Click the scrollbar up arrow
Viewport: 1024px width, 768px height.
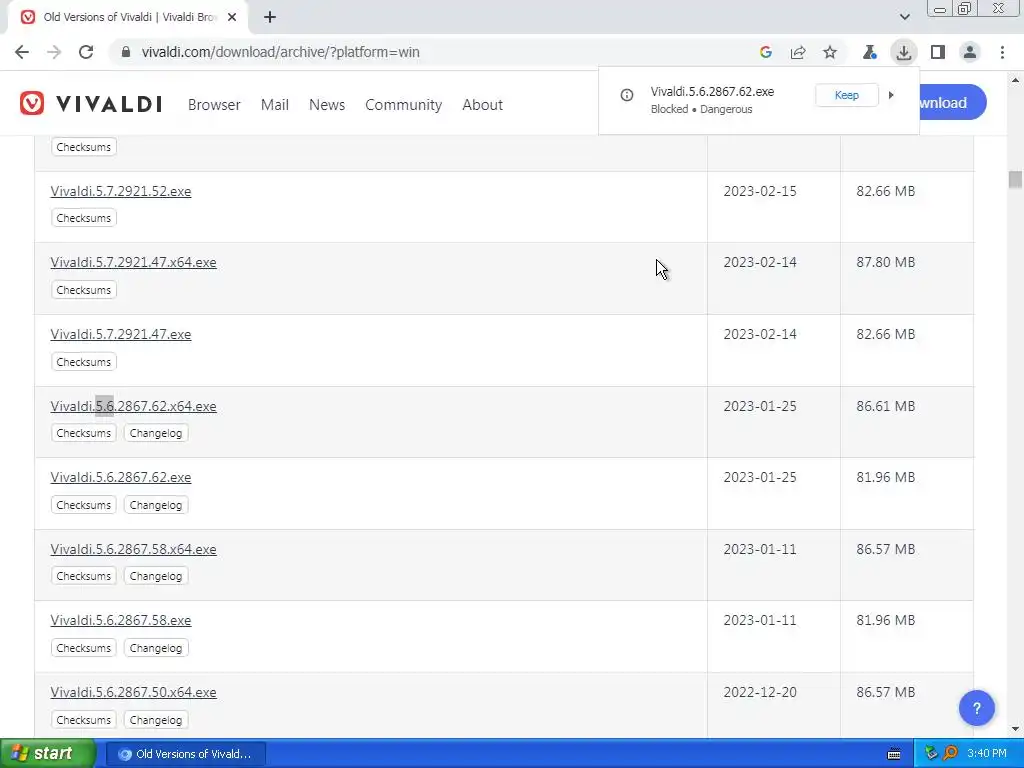(x=1015, y=80)
